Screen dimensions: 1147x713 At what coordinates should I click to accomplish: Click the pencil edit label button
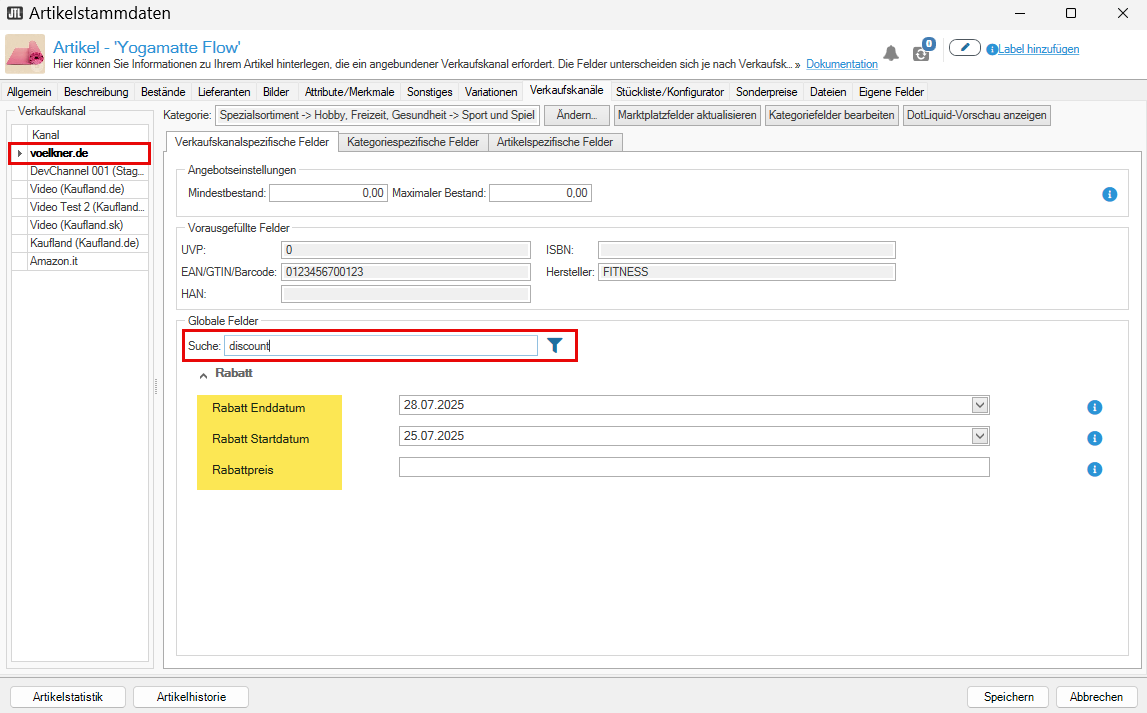(x=964, y=48)
